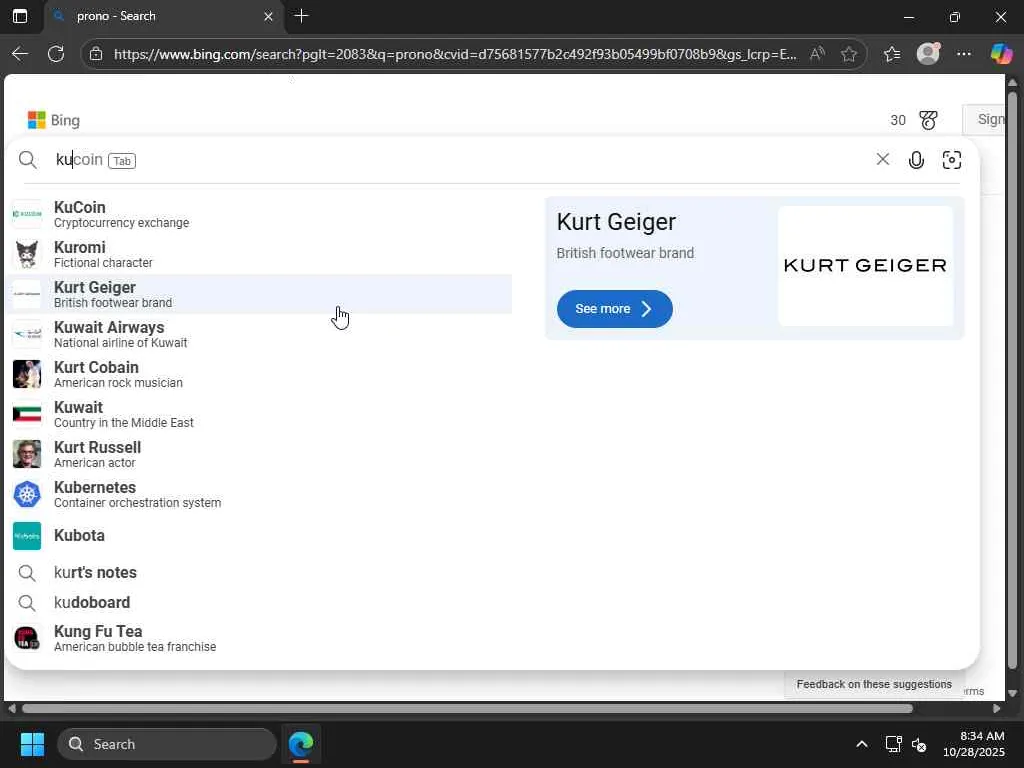Show hidden system tray icons
The image size is (1024, 768).
[x=862, y=744]
